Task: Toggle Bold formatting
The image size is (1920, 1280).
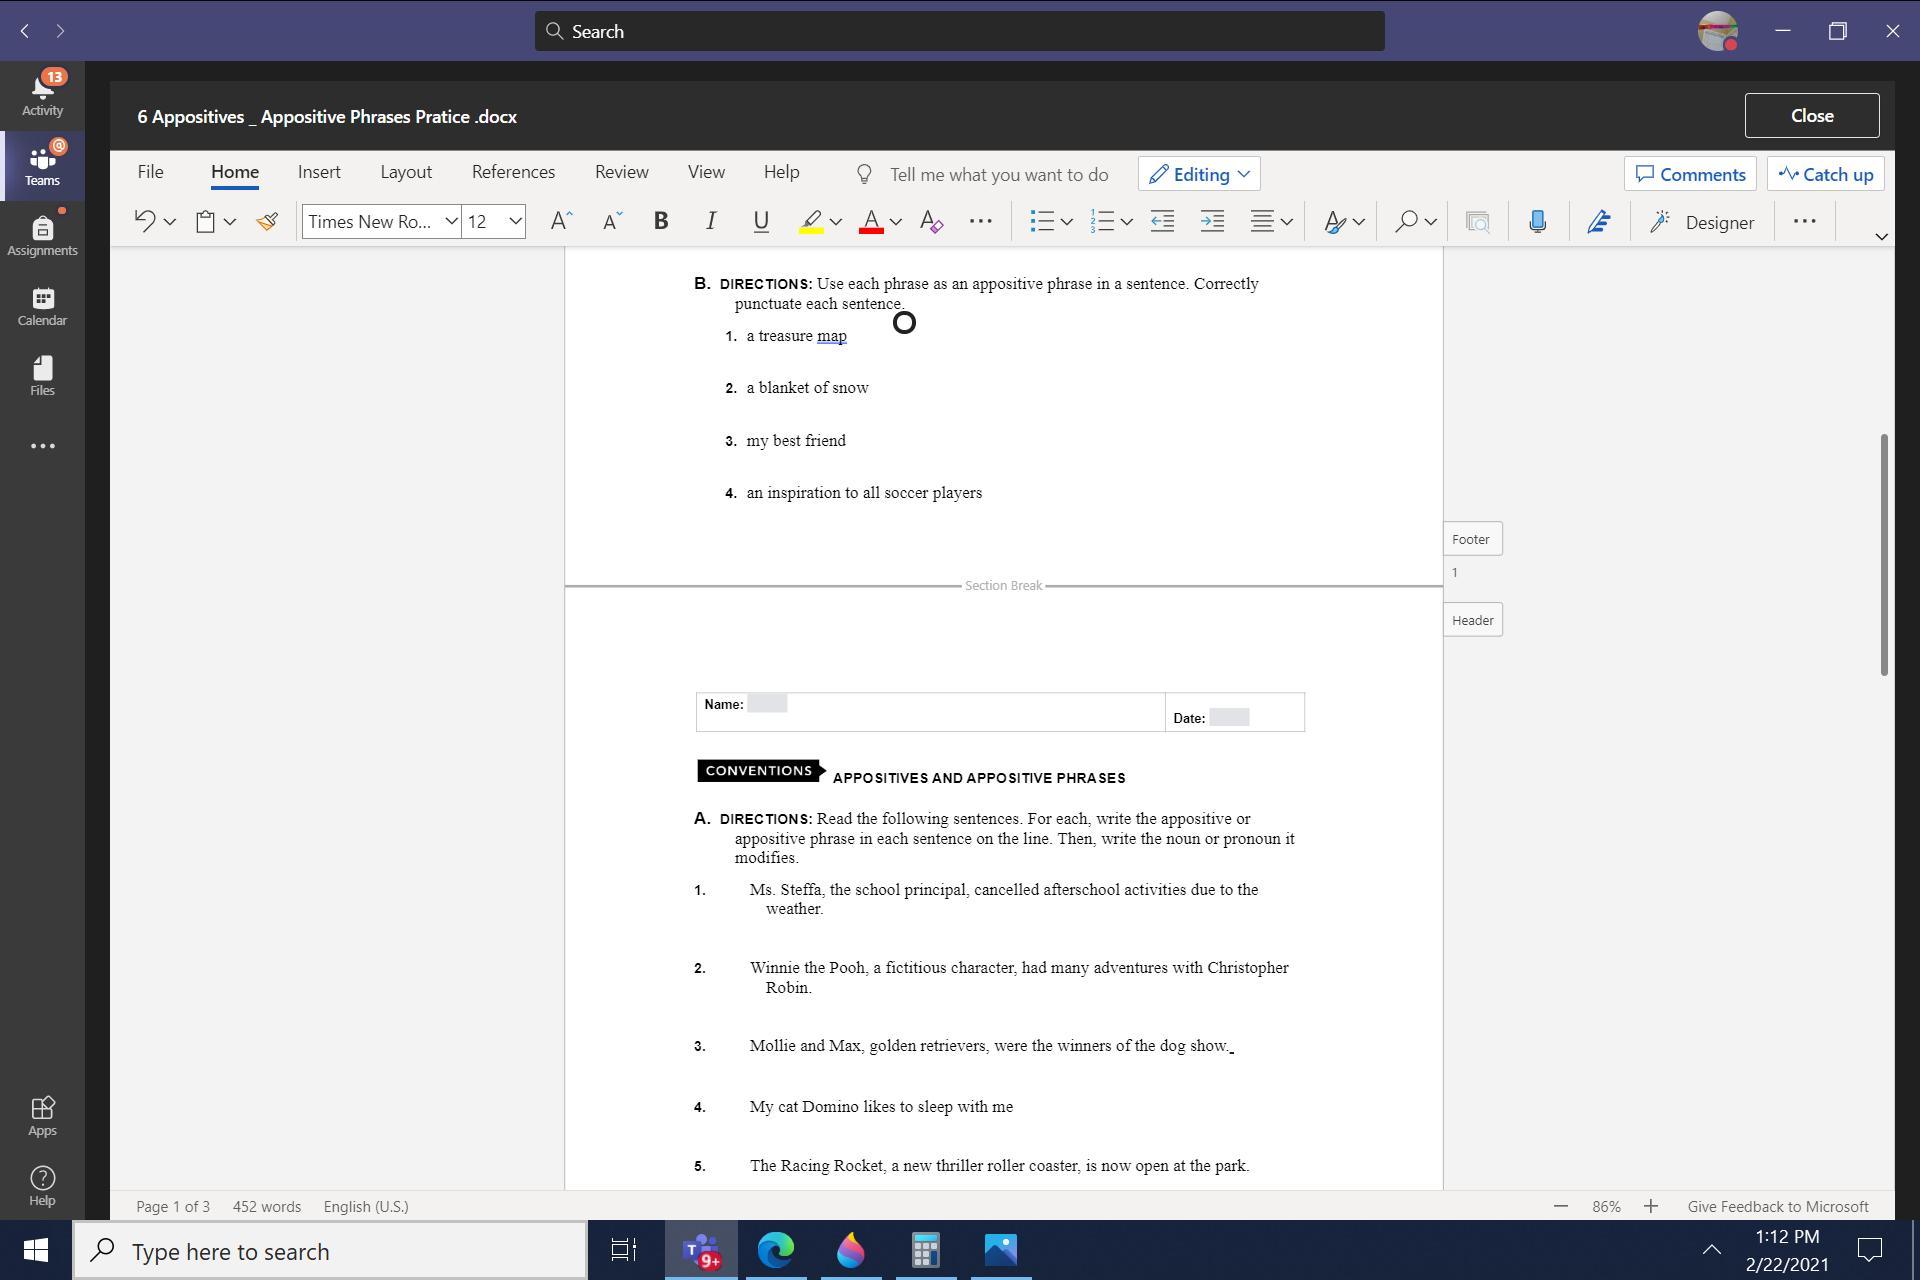Action: [x=660, y=222]
